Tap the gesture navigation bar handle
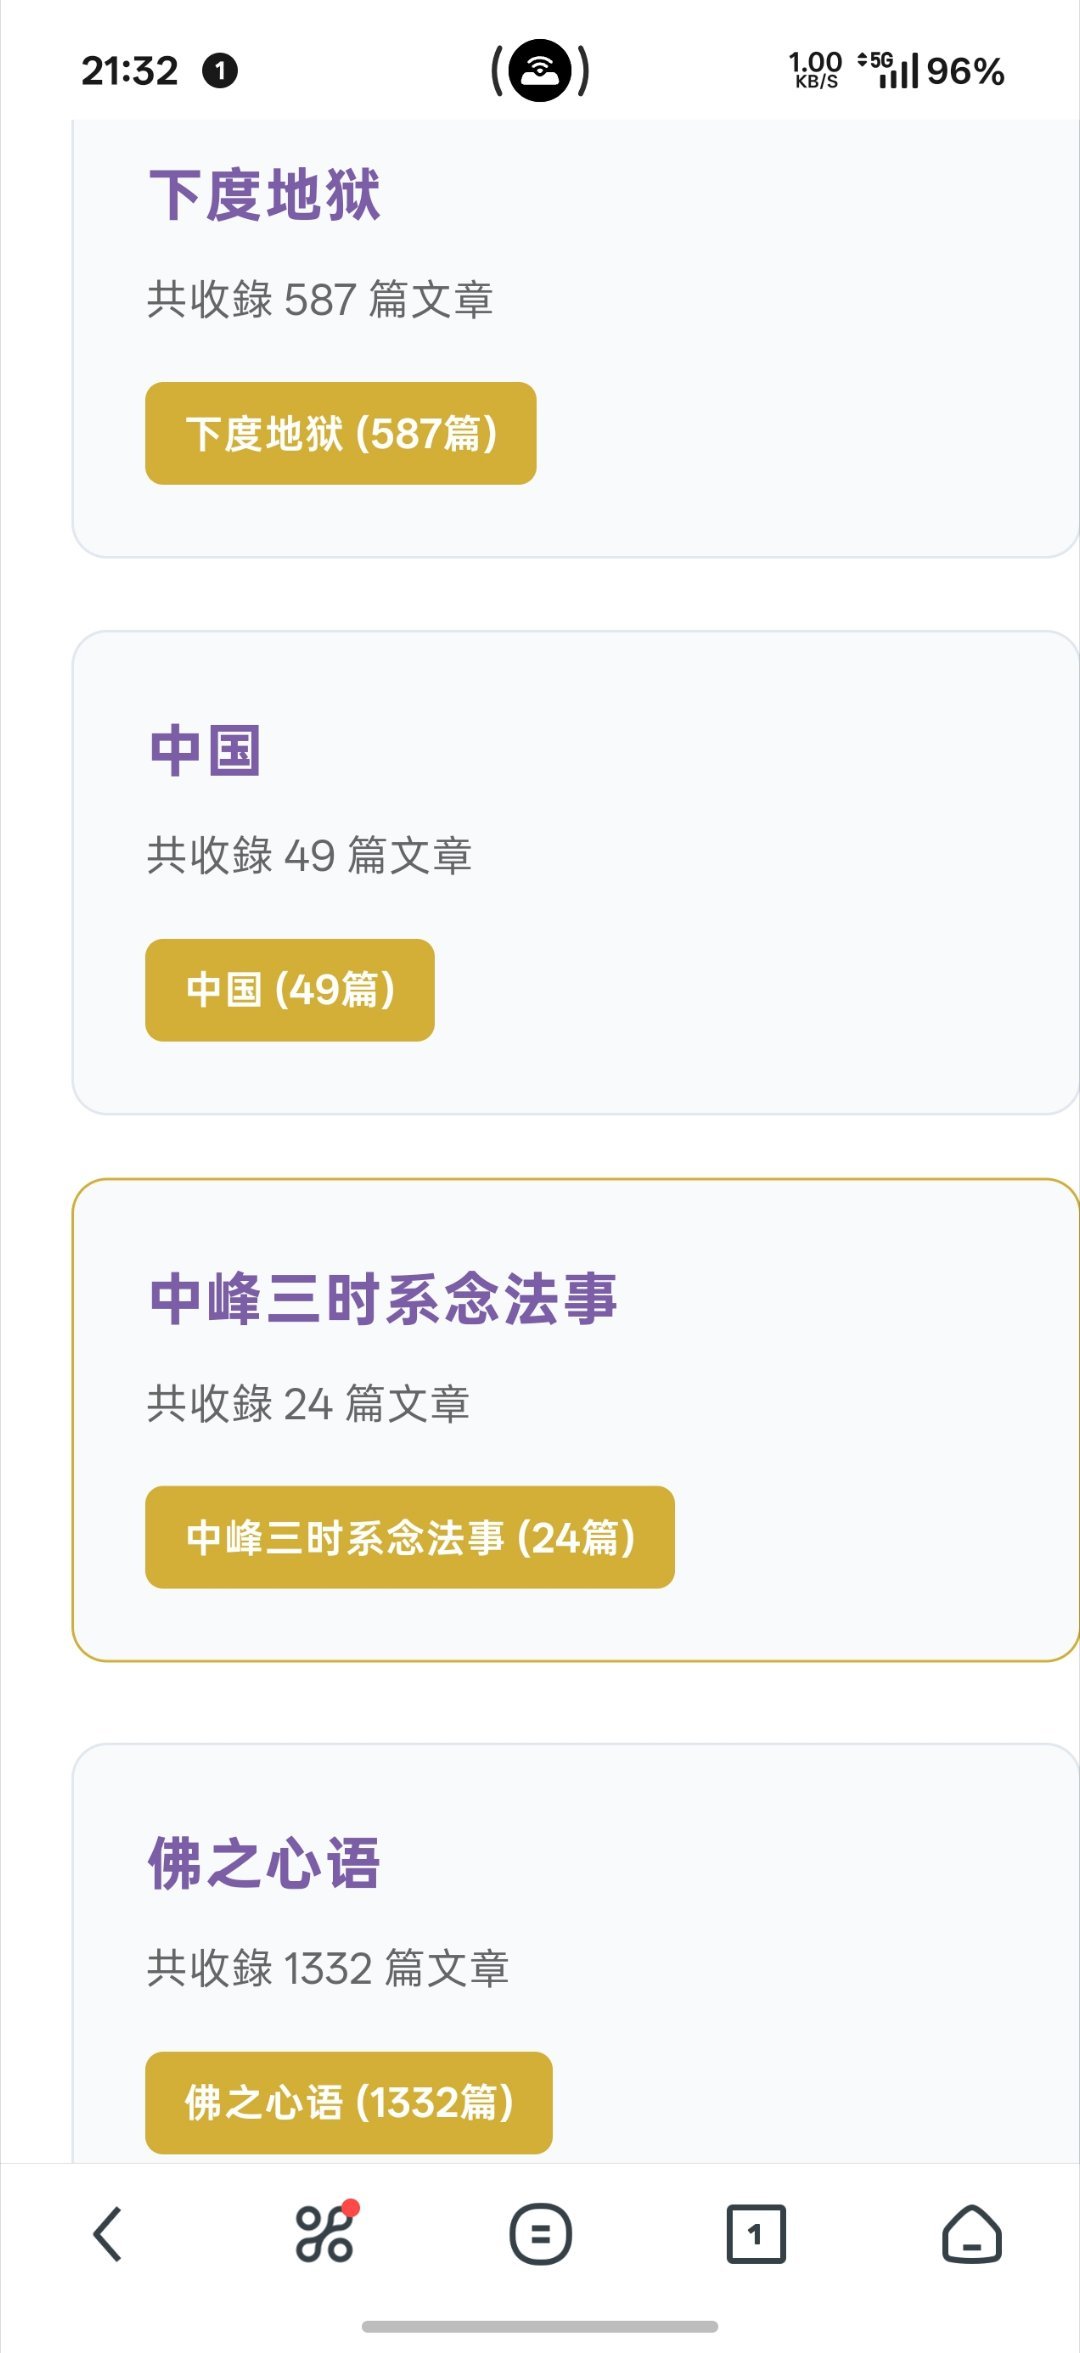Screen dimensions: 1080x2353 pyautogui.click(x=540, y=2327)
